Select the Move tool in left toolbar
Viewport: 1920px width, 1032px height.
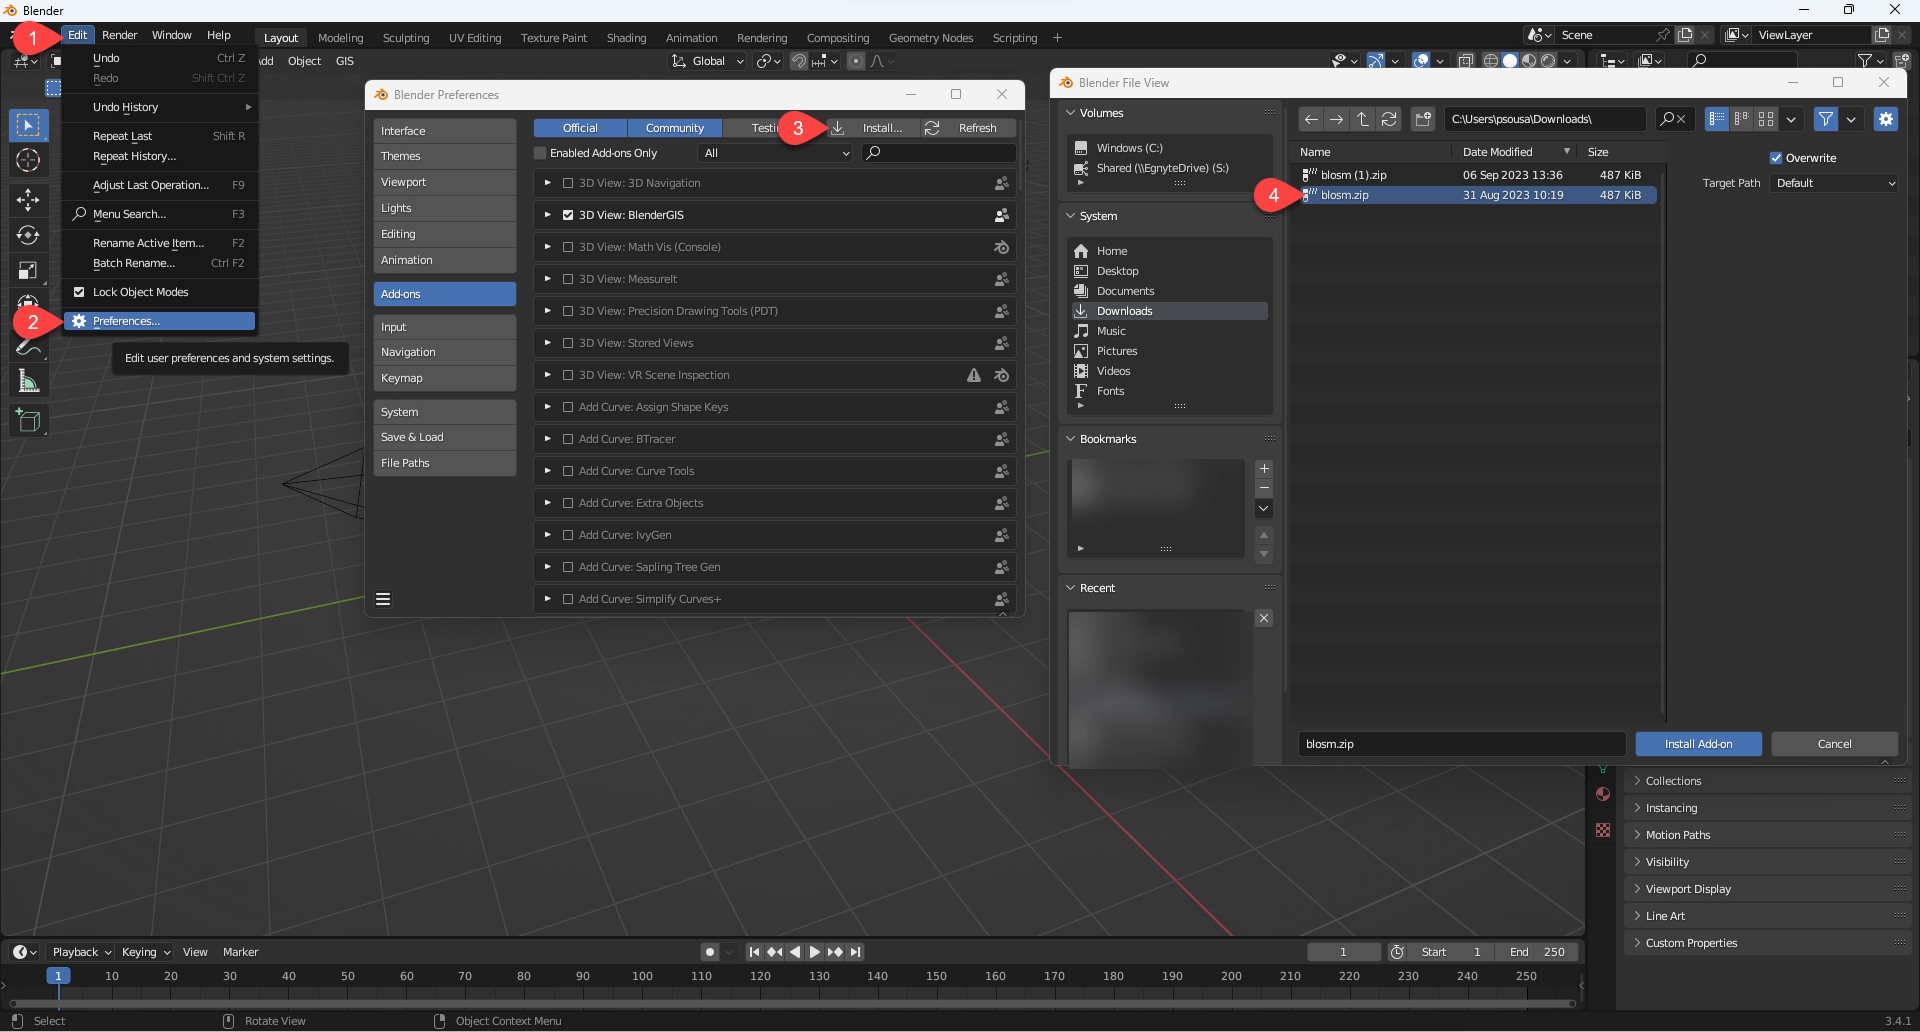(x=28, y=199)
